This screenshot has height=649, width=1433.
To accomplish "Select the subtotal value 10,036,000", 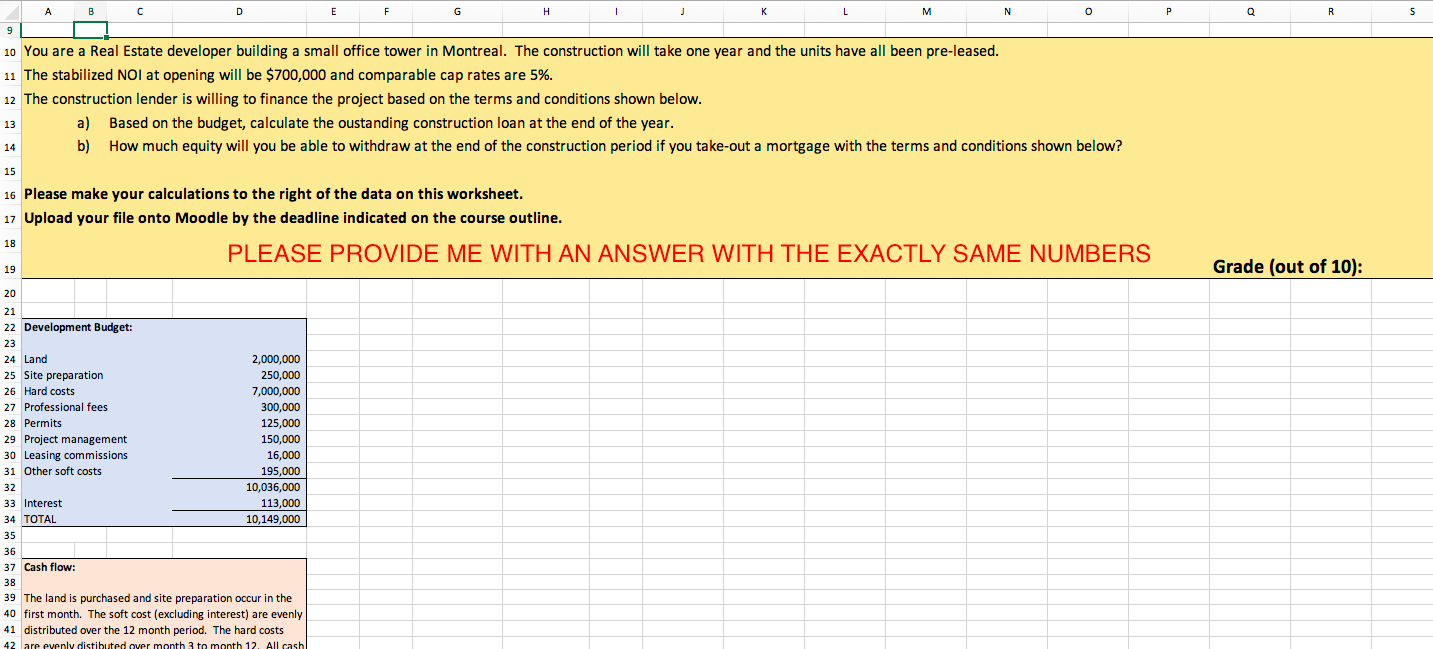I will (x=273, y=487).
